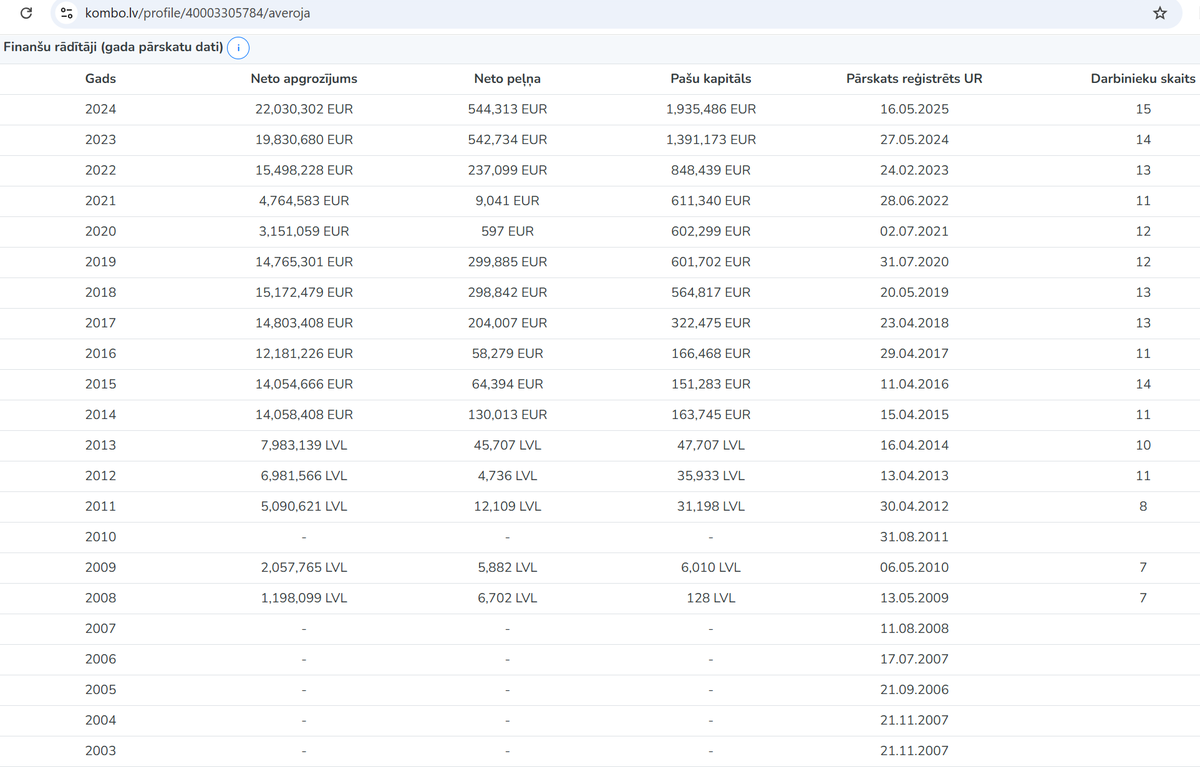
Task: Select net profit 5,882 LVL
Action: (507, 568)
